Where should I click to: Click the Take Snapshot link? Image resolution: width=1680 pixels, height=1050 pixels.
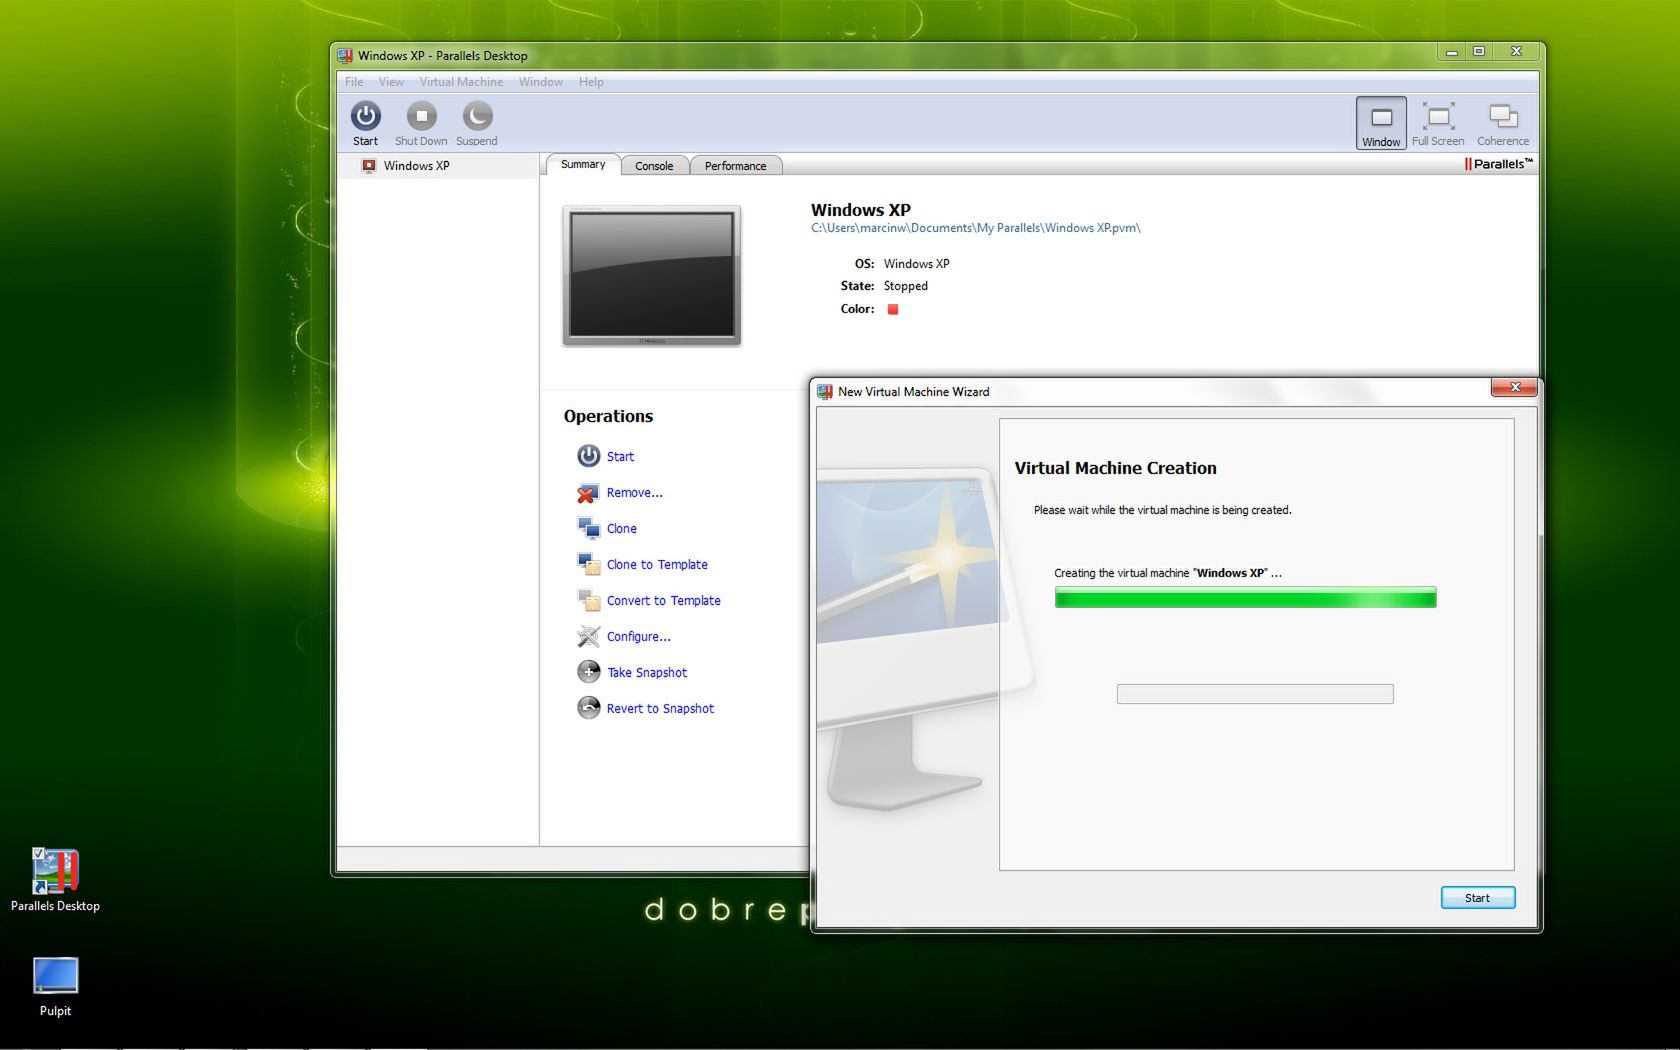[x=647, y=673]
